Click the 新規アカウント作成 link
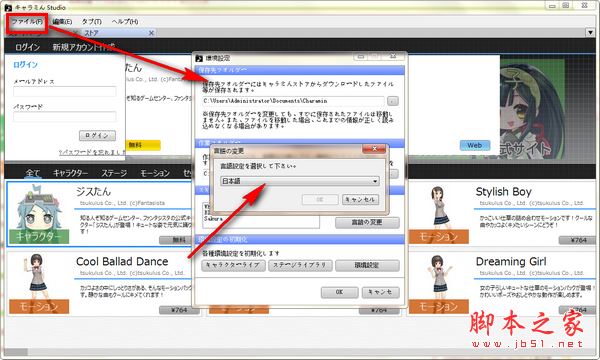This screenshot has width=600, height=360. [x=83, y=47]
